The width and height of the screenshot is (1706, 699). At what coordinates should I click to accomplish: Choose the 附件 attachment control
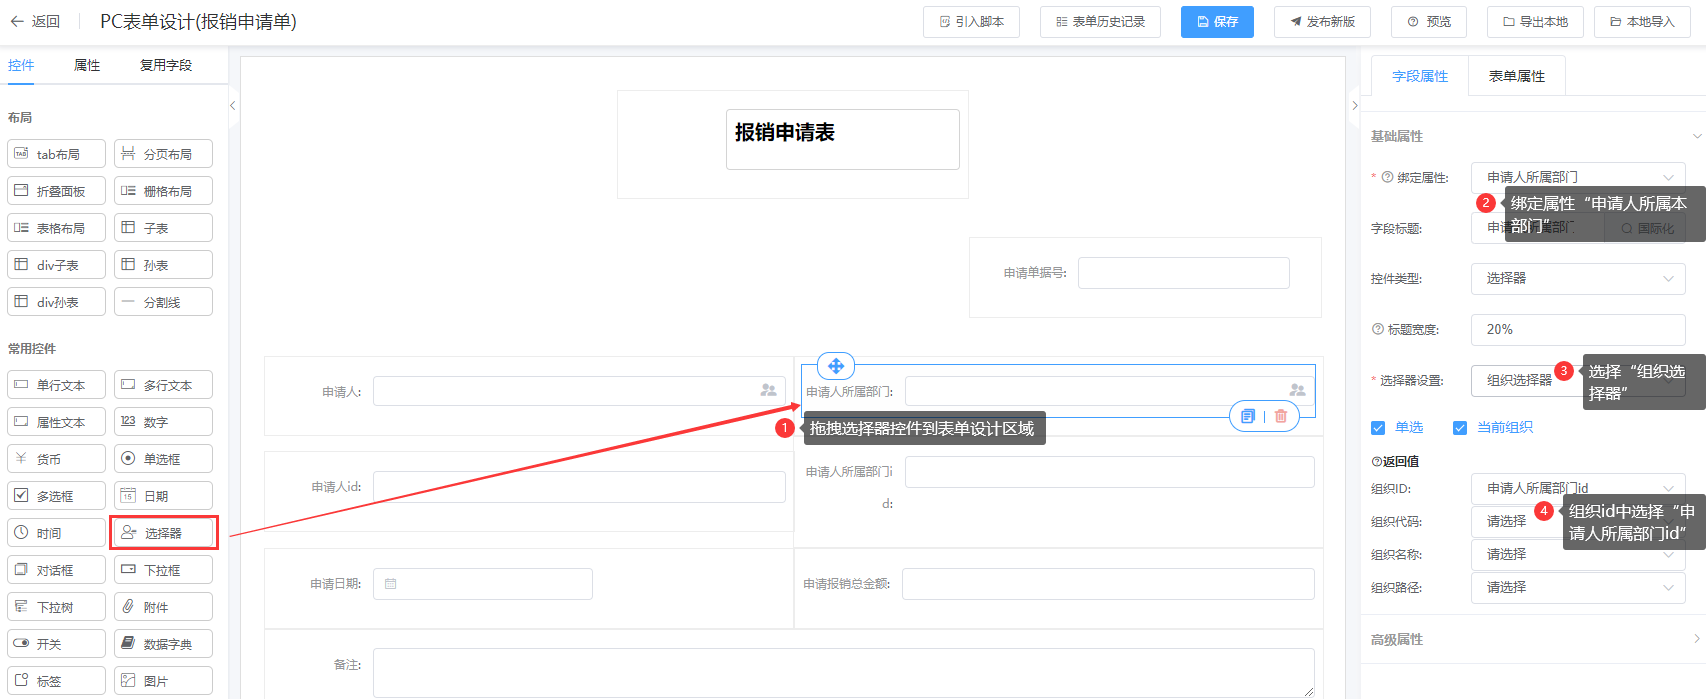pos(163,607)
